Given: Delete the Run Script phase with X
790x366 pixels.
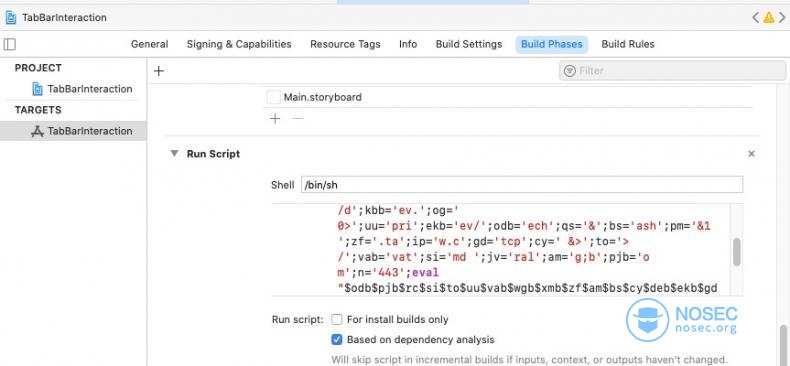Looking at the screenshot, I should (x=751, y=154).
